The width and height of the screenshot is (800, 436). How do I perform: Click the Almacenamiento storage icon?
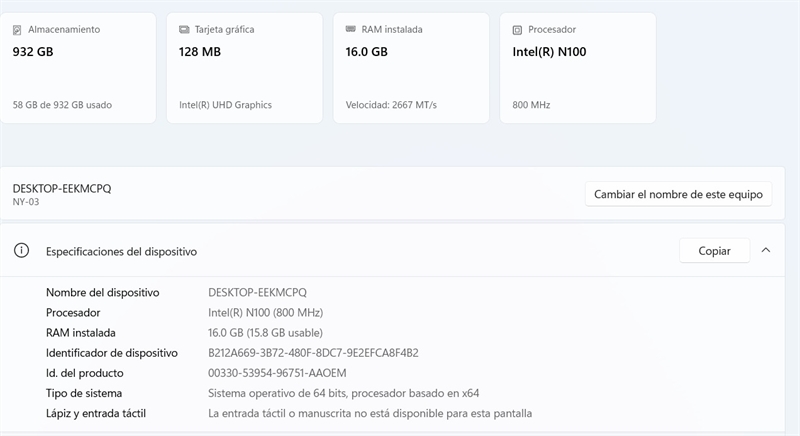pyautogui.click(x=18, y=30)
